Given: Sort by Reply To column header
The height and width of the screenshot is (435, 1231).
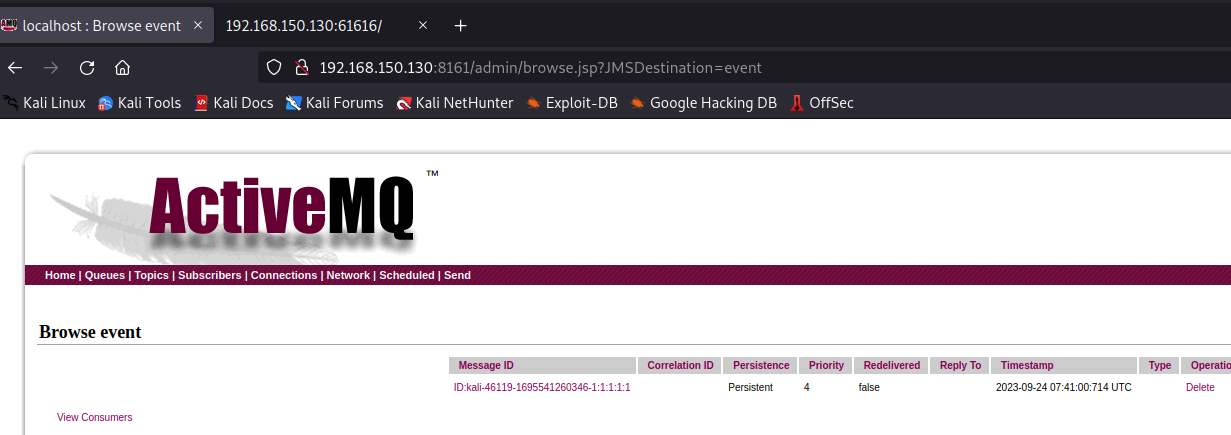Looking at the screenshot, I should coord(960,365).
